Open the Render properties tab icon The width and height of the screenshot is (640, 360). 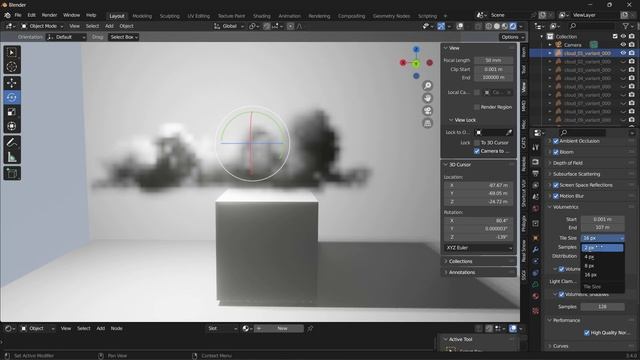click(x=536, y=162)
